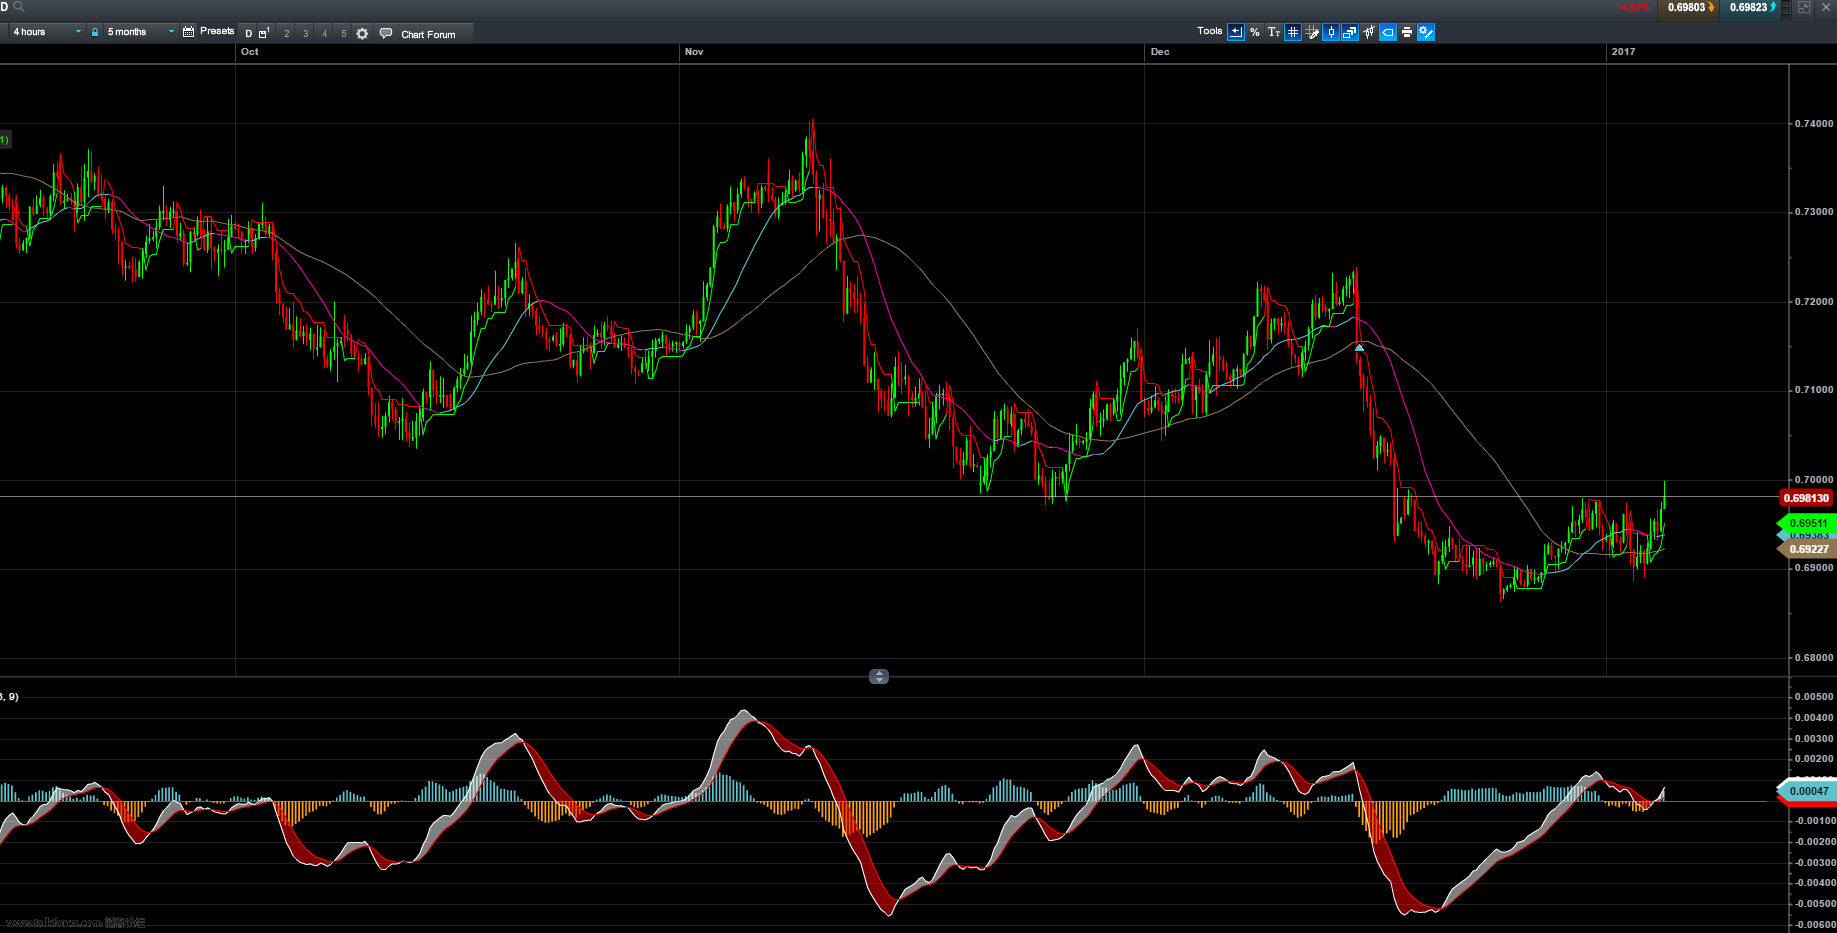Select preset 1 with save icon
Screen dimensions: 1837x933
(265, 33)
